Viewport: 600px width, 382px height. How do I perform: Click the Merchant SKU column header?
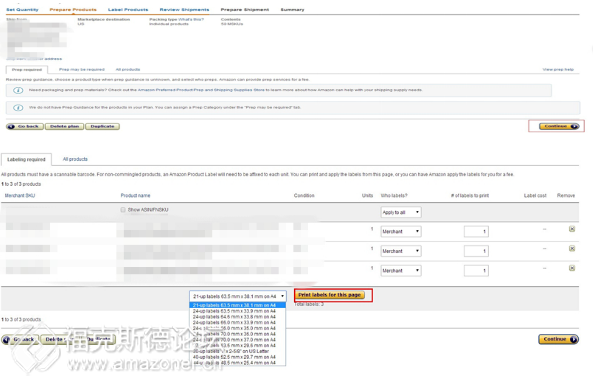[20, 196]
